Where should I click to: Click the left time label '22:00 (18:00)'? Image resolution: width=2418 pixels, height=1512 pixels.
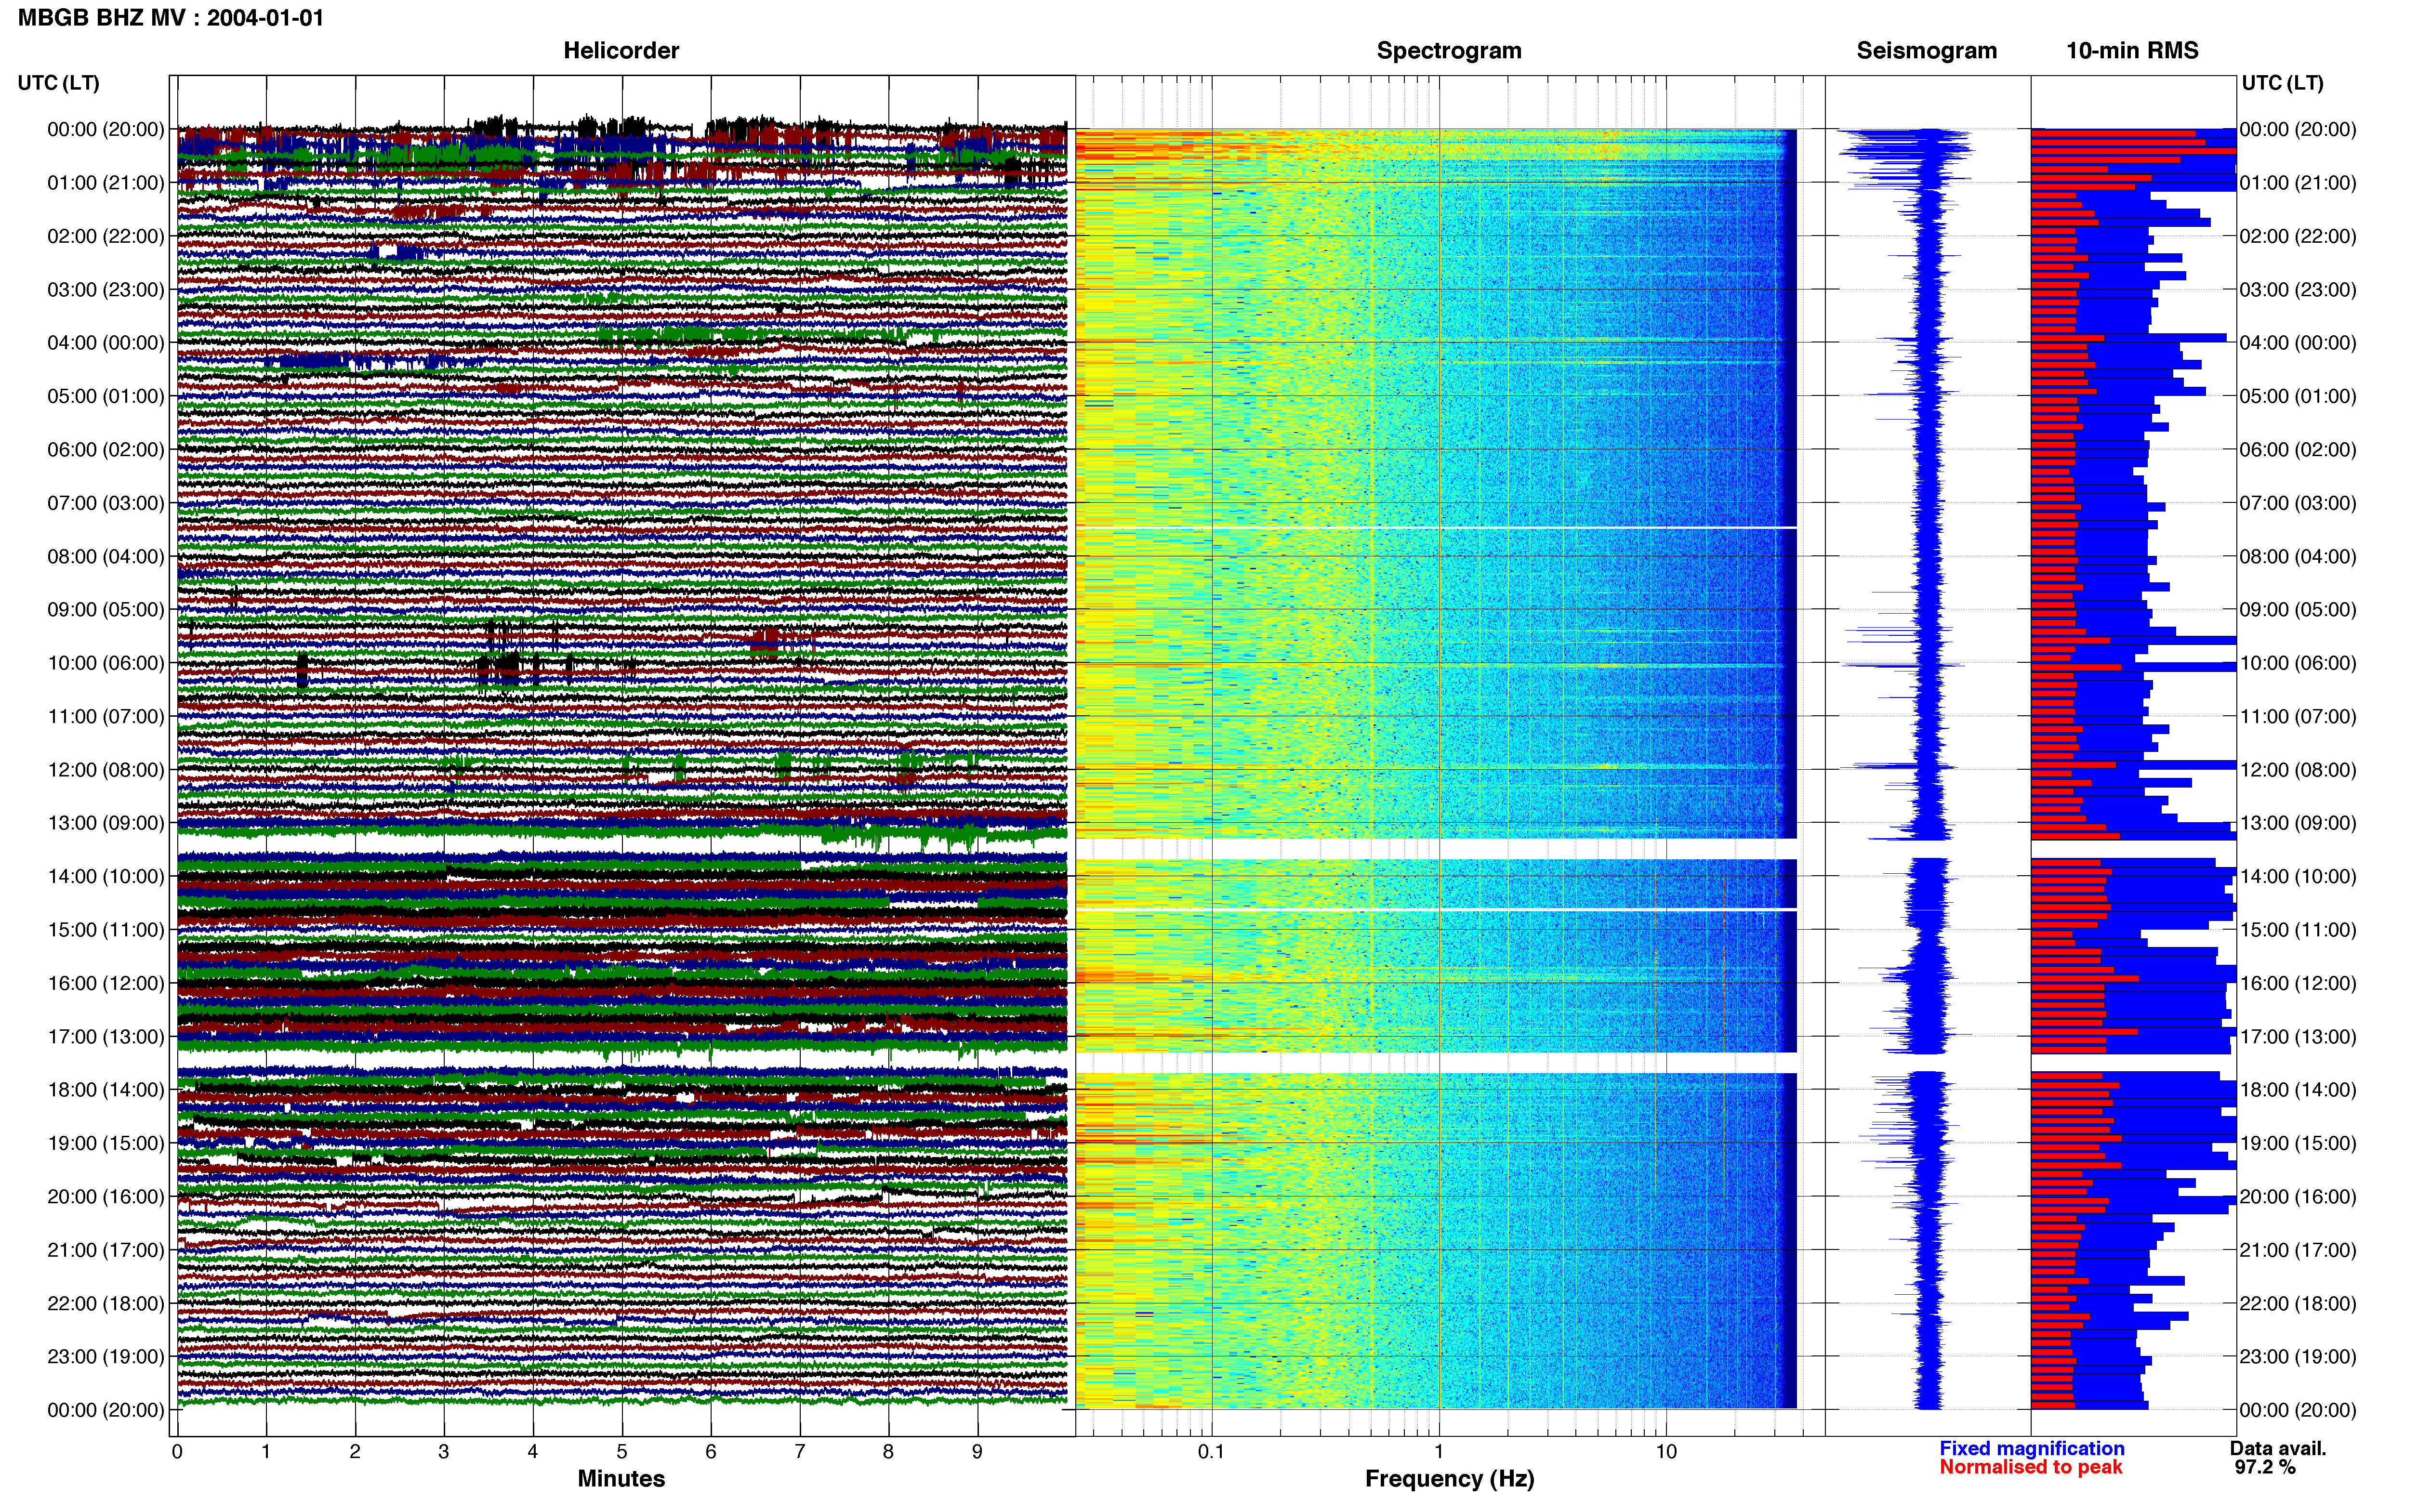(106, 1303)
